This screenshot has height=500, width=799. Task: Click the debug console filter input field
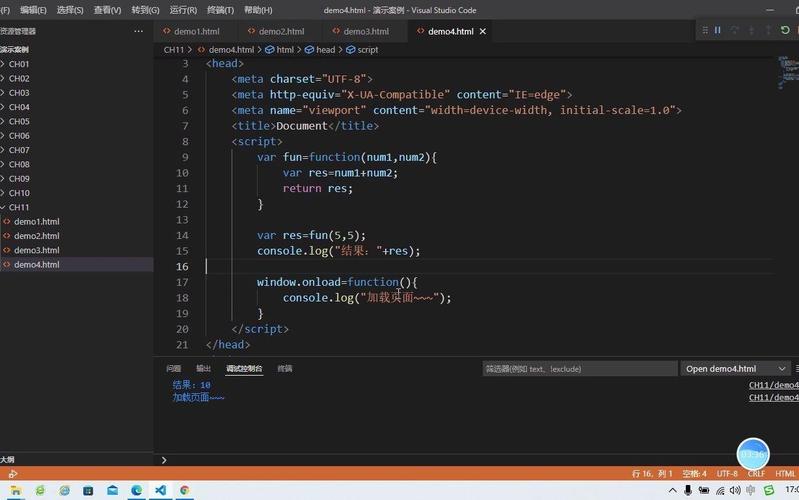(578, 369)
